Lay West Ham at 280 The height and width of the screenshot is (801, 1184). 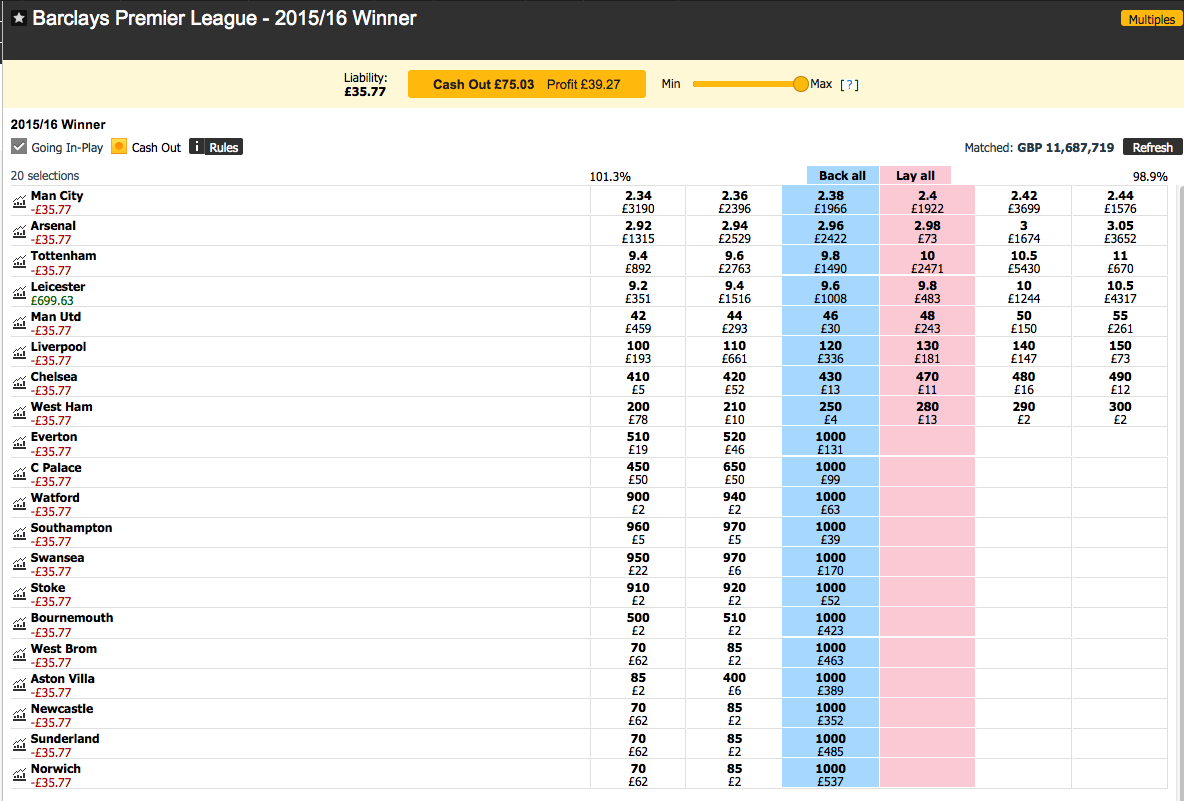tap(927, 413)
